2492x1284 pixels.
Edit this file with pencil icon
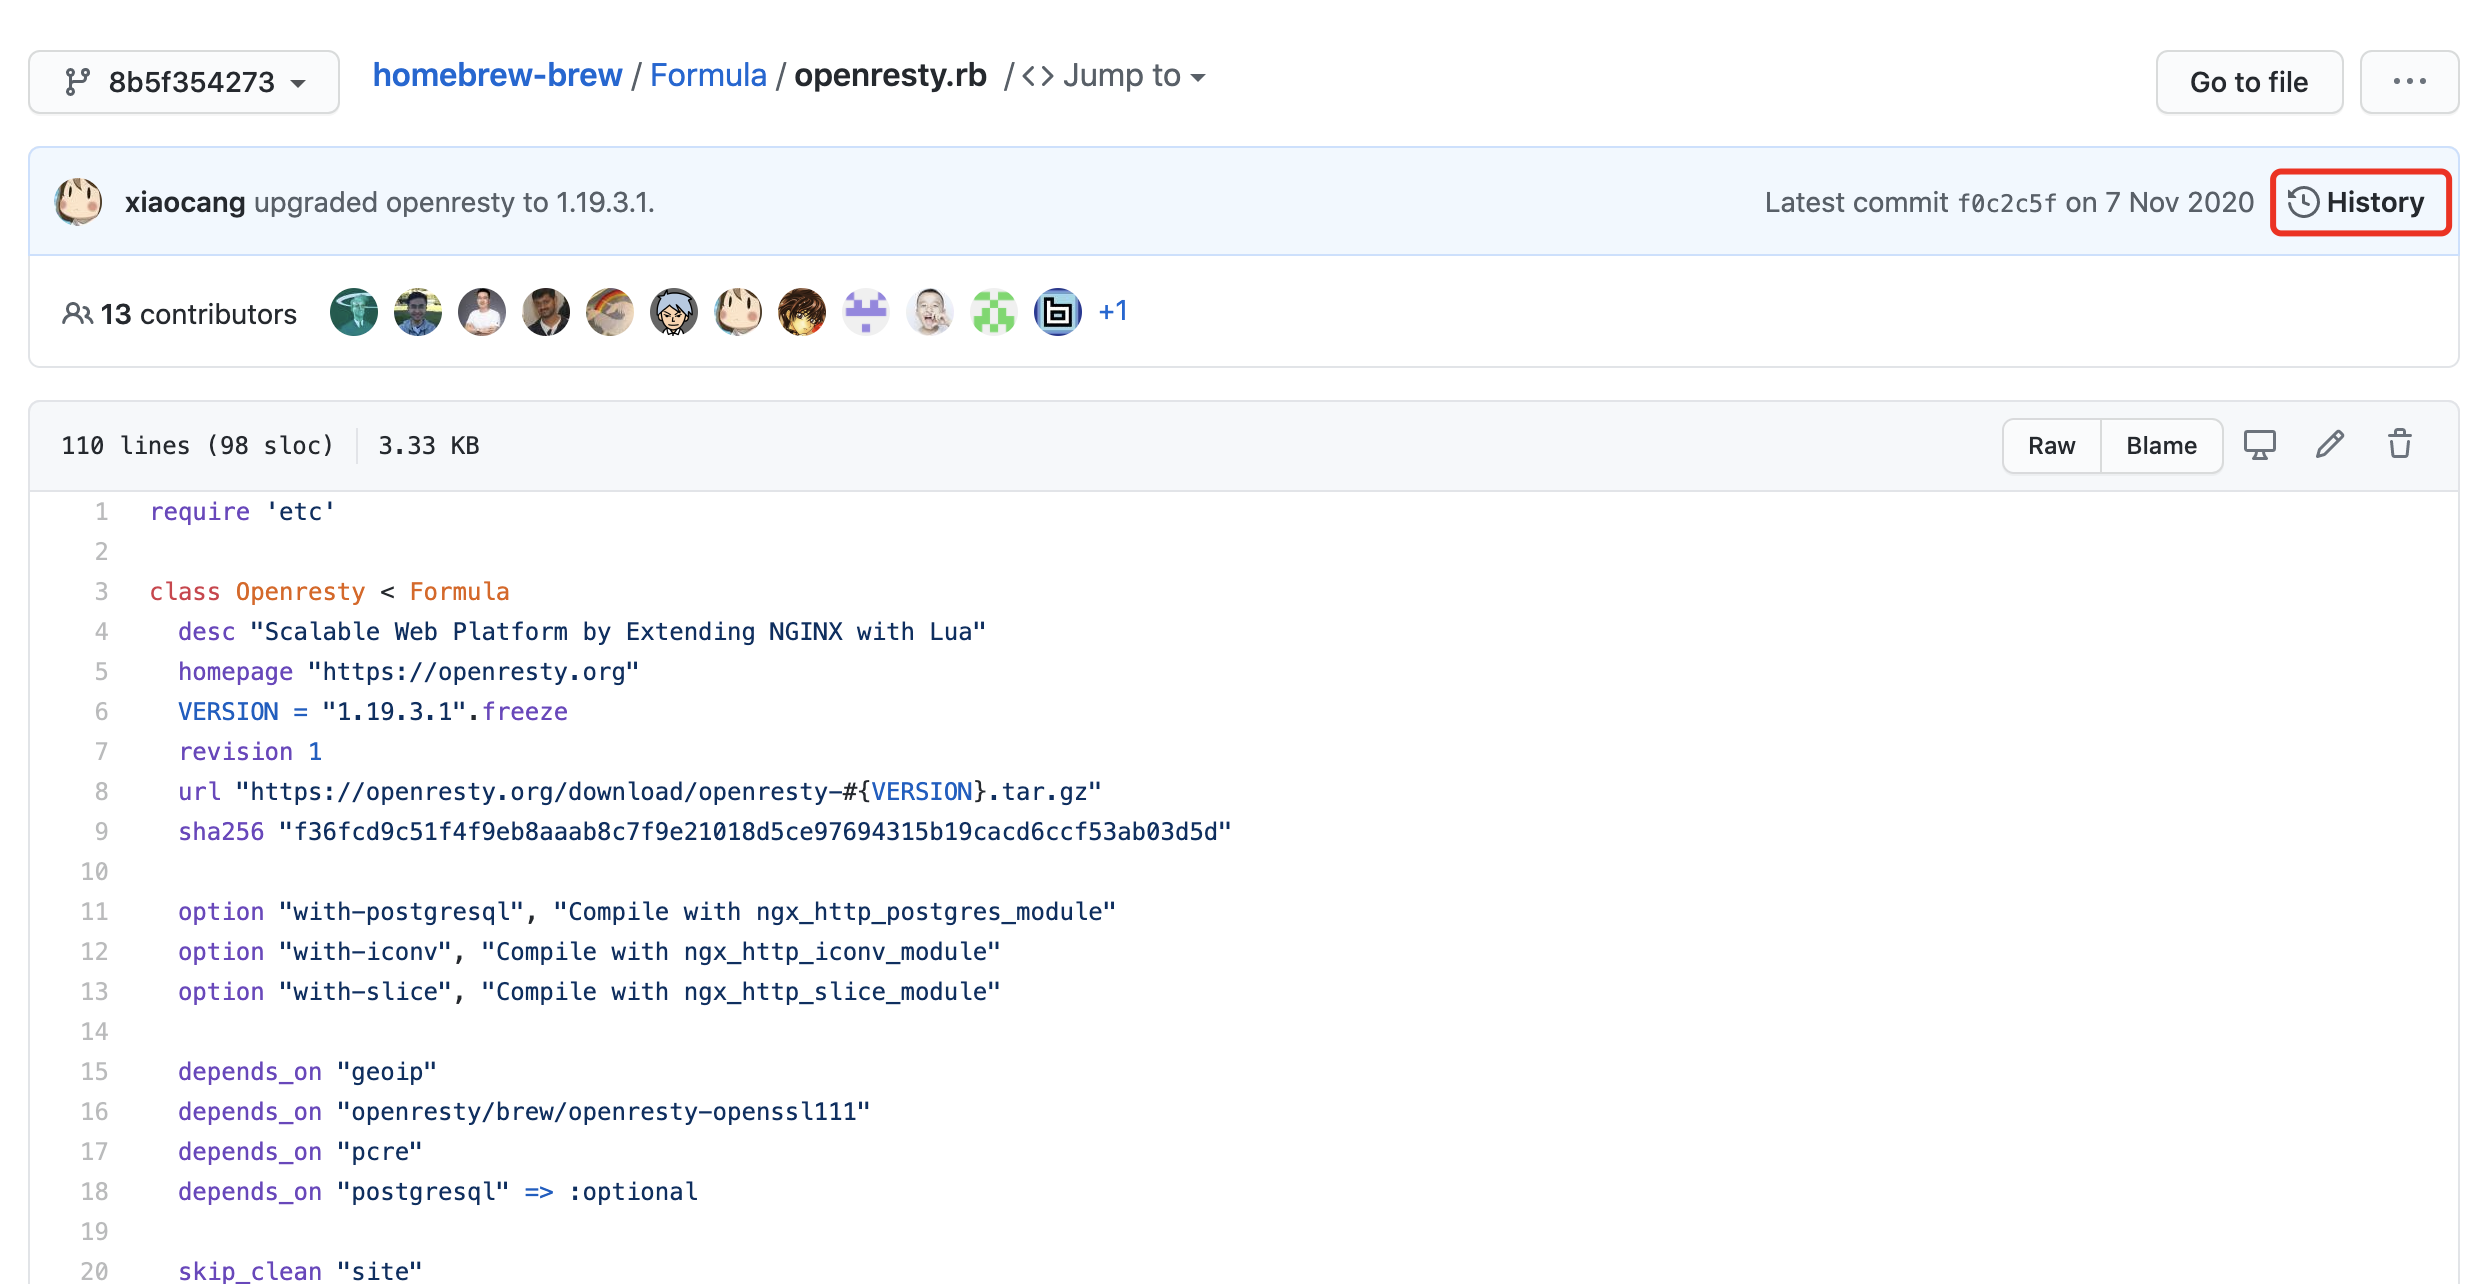(x=2329, y=445)
